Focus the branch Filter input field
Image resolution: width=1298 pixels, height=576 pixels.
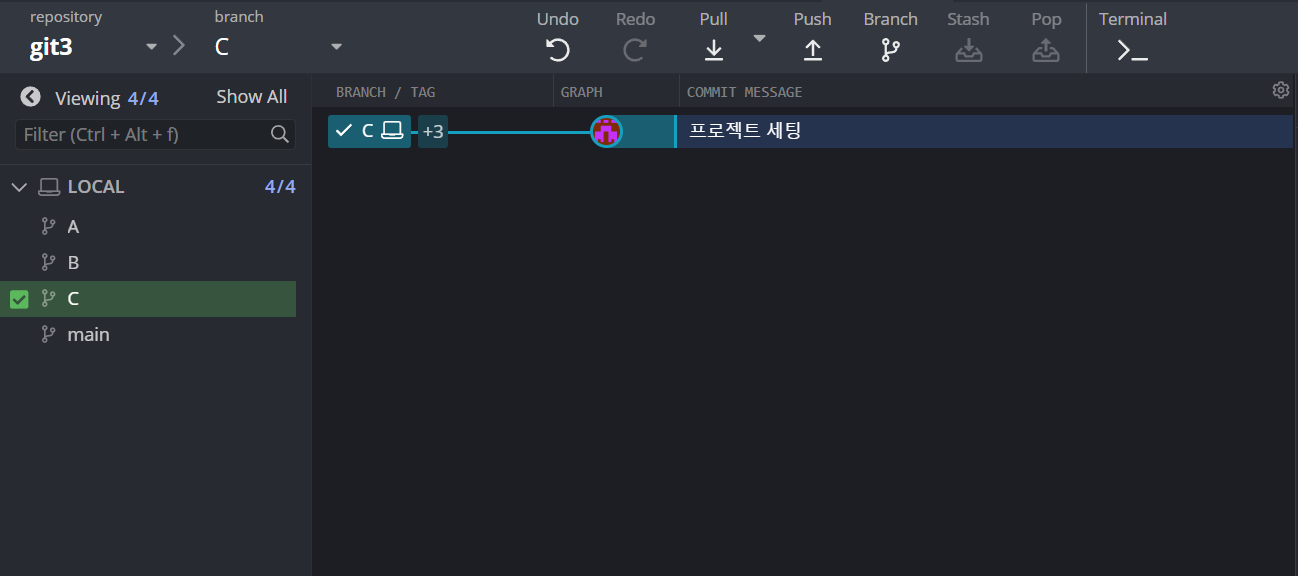tap(155, 134)
